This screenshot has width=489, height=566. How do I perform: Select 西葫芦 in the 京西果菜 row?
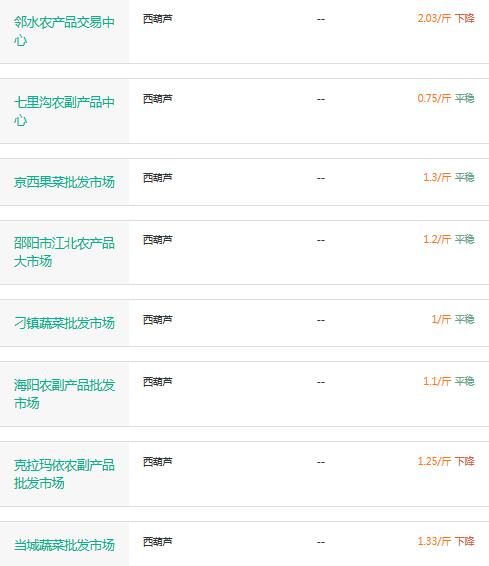[158, 178]
